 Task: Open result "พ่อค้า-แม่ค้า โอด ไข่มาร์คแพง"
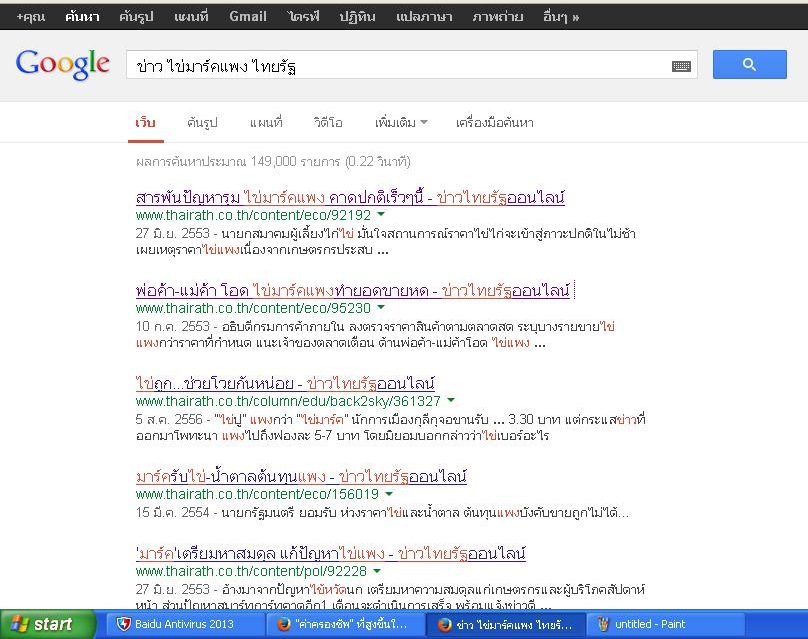(x=353, y=291)
